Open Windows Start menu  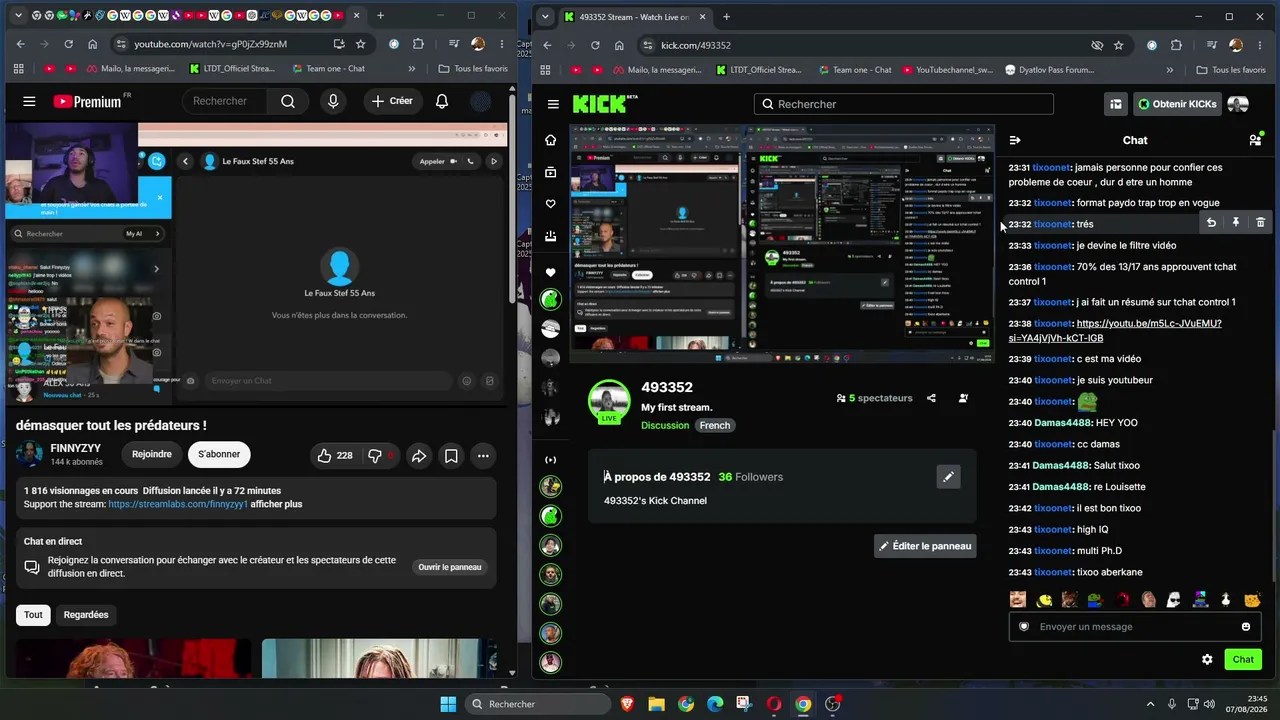[x=448, y=704]
